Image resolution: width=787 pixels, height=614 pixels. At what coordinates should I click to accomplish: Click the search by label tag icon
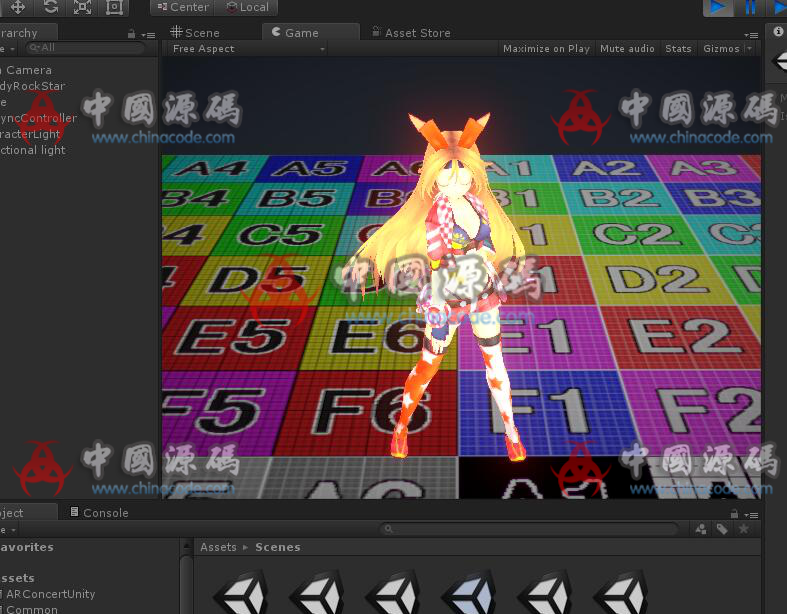click(722, 529)
